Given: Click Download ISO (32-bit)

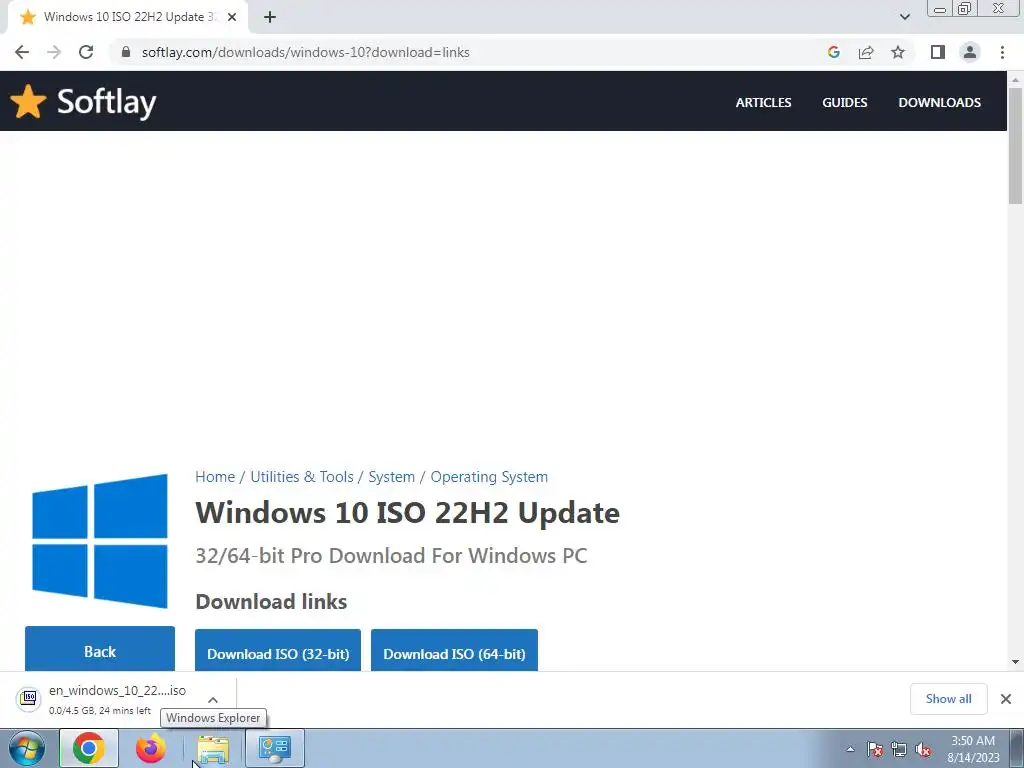Looking at the screenshot, I should coord(278,651).
